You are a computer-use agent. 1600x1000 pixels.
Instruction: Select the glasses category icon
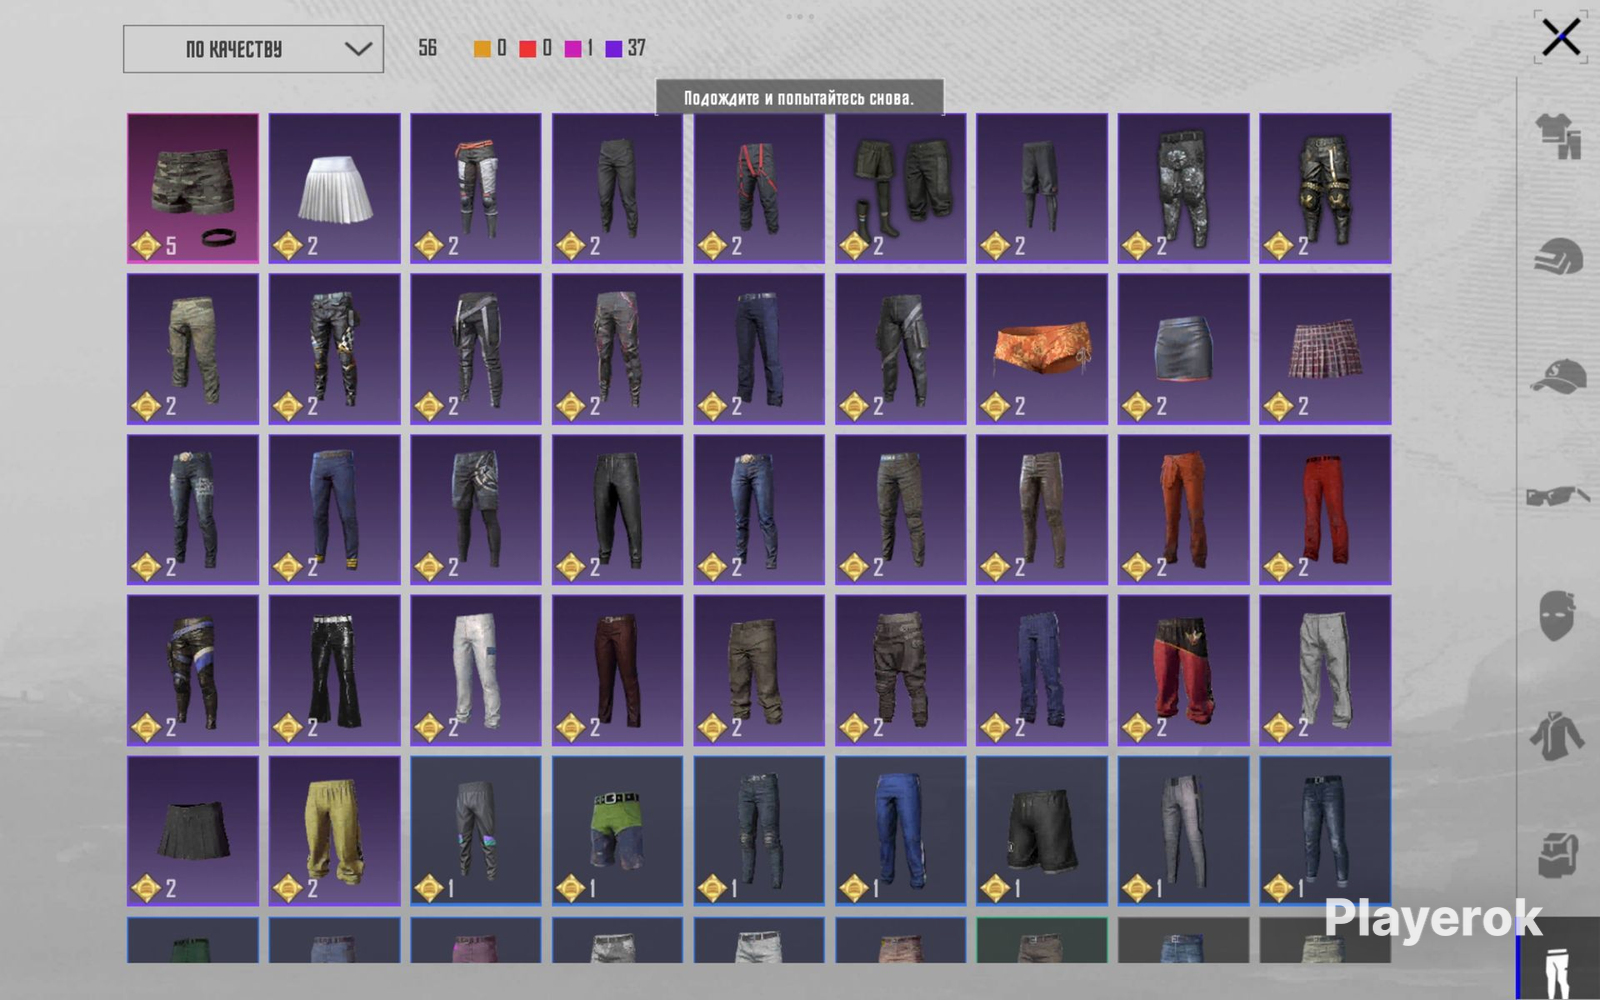pyautogui.click(x=1558, y=495)
